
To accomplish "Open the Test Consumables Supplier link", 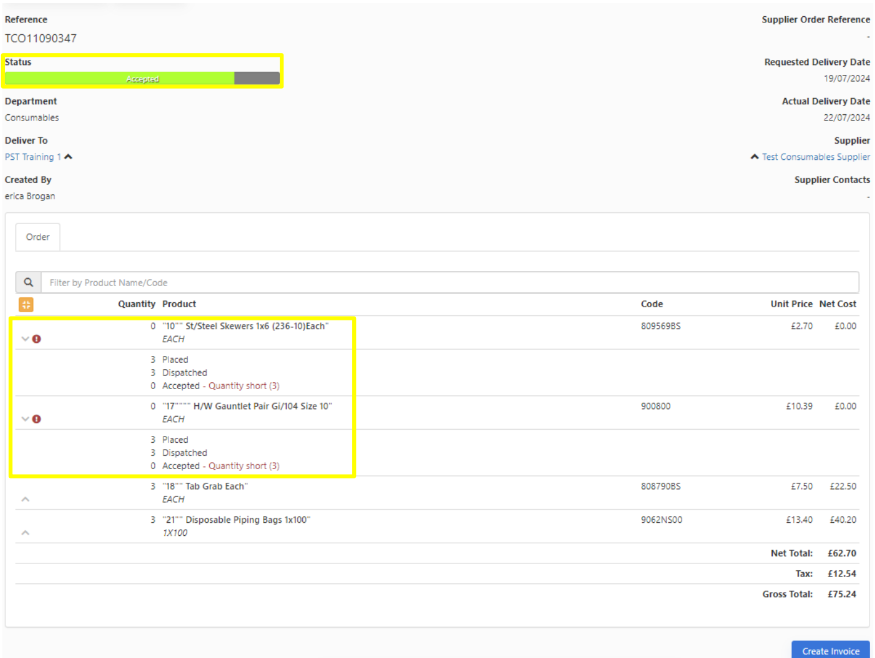I will [x=816, y=157].
